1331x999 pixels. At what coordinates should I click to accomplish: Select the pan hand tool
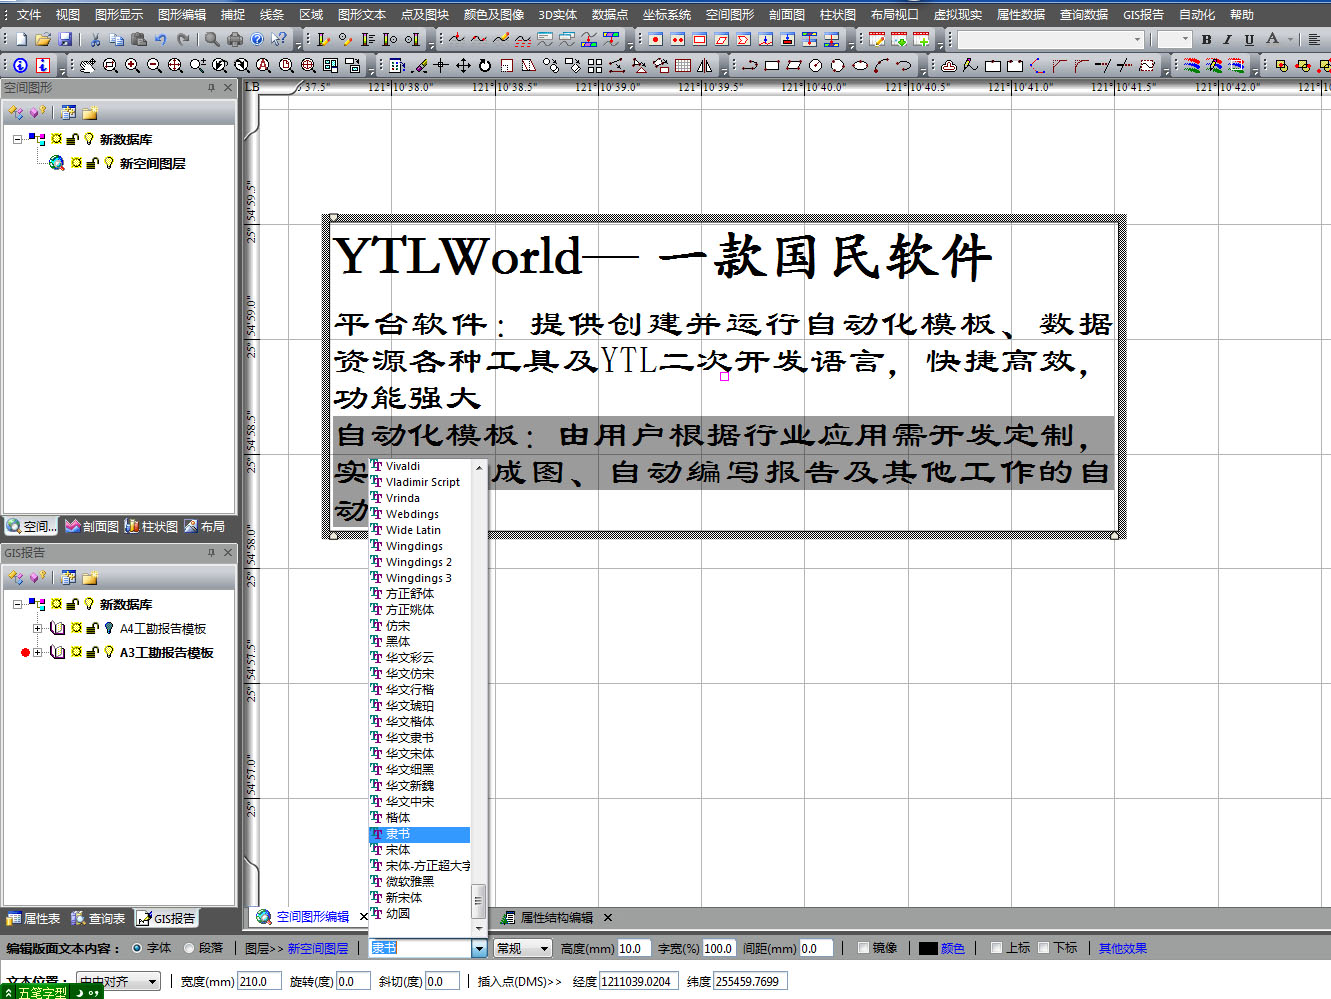pyautogui.click(x=88, y=65)
